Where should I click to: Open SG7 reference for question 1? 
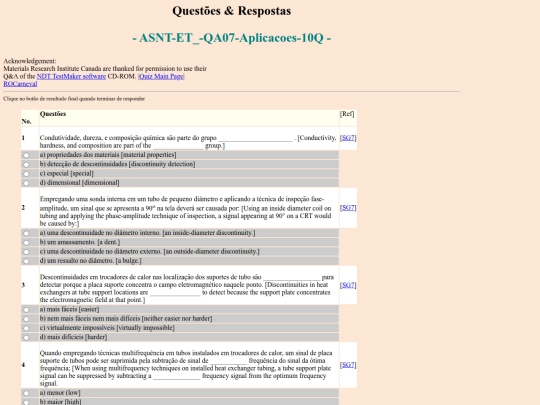tap(348, 138)
